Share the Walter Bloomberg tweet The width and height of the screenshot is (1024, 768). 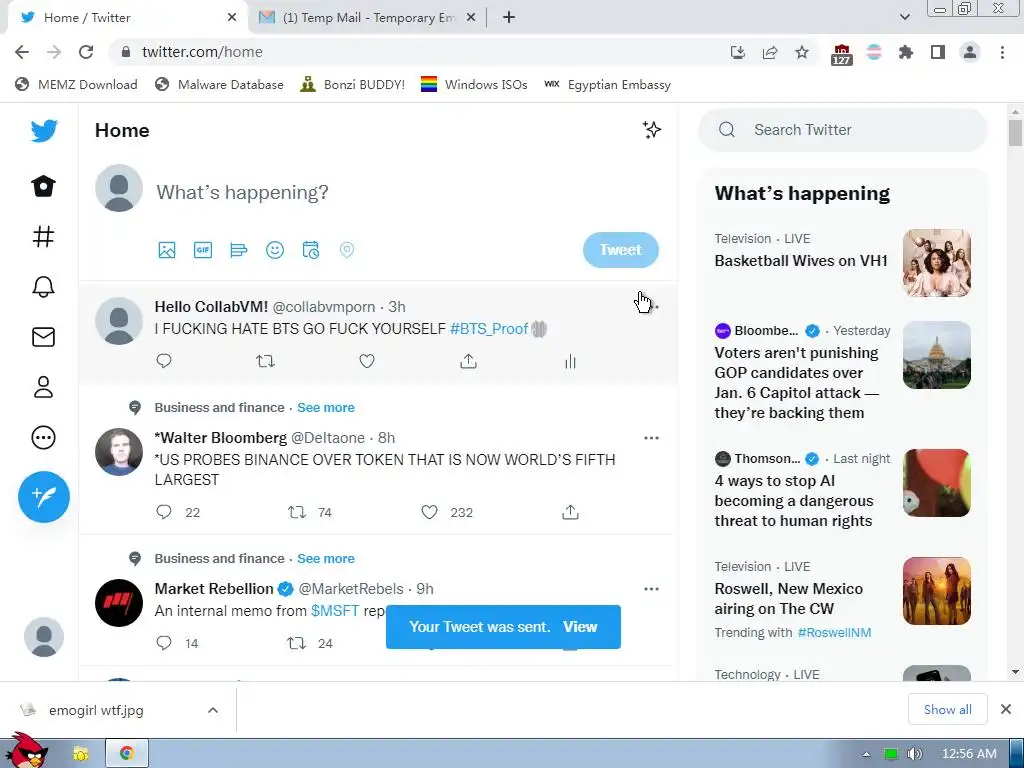pyautogui.click(x=570, y=512)
